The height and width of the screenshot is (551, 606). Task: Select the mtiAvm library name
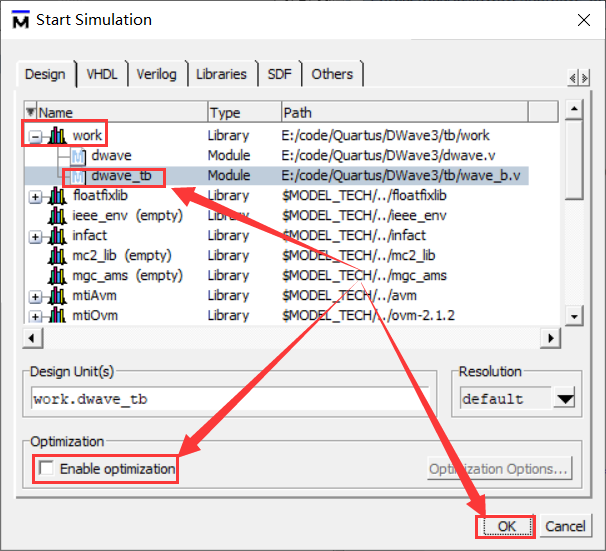point(94,296)
